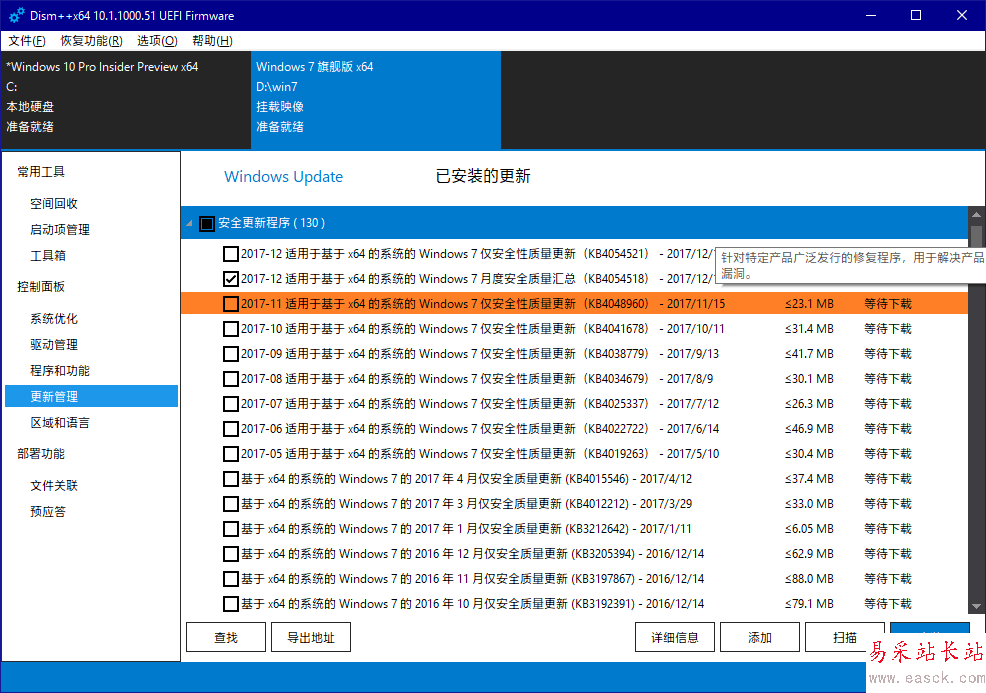Click the 添加 button
This screenshot has height=693, width=986.
[x=760, y=638]
